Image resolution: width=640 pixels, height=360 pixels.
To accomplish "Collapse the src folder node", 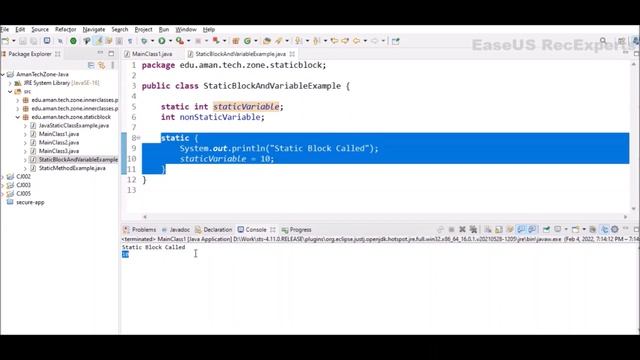I will [10, 91].
